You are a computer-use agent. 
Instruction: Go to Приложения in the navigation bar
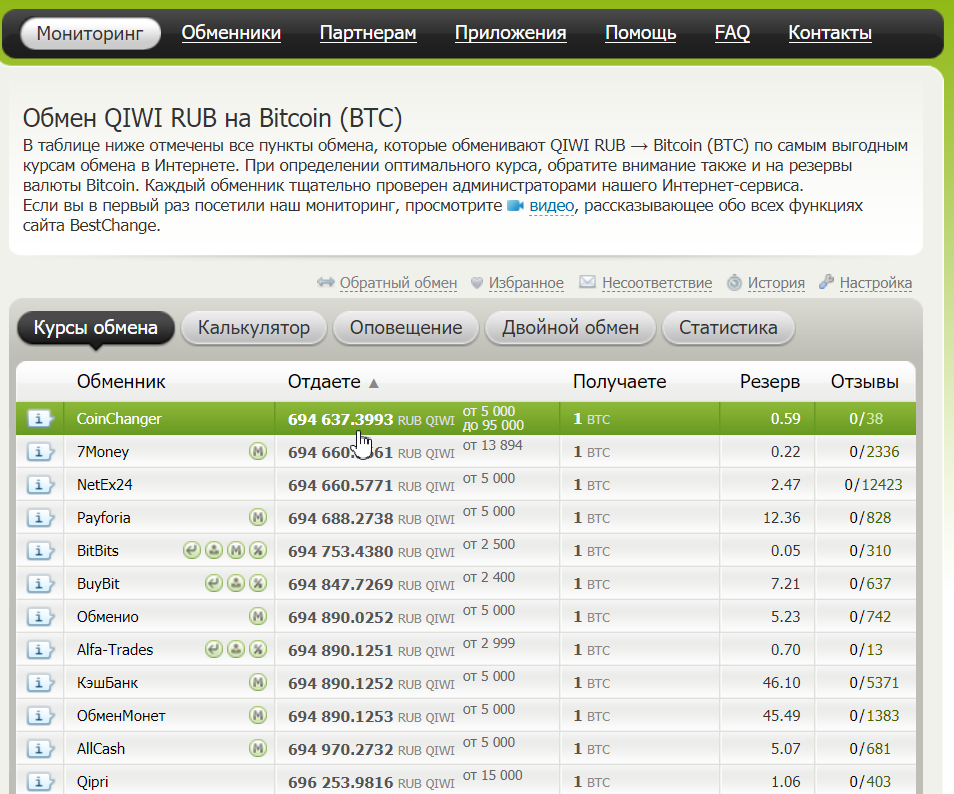coord(510,33)
